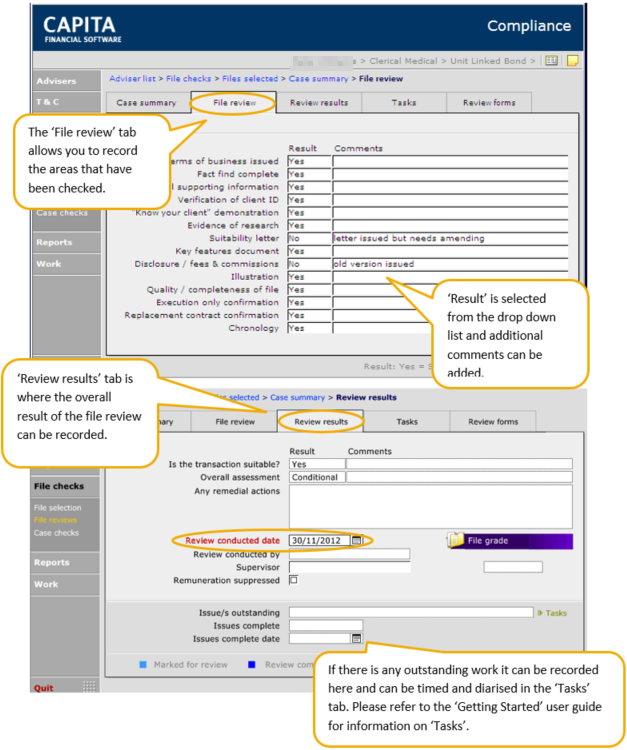Select File selection in the sidebar
This screenshot has height=750, width=627.
[x=57, y=507]
